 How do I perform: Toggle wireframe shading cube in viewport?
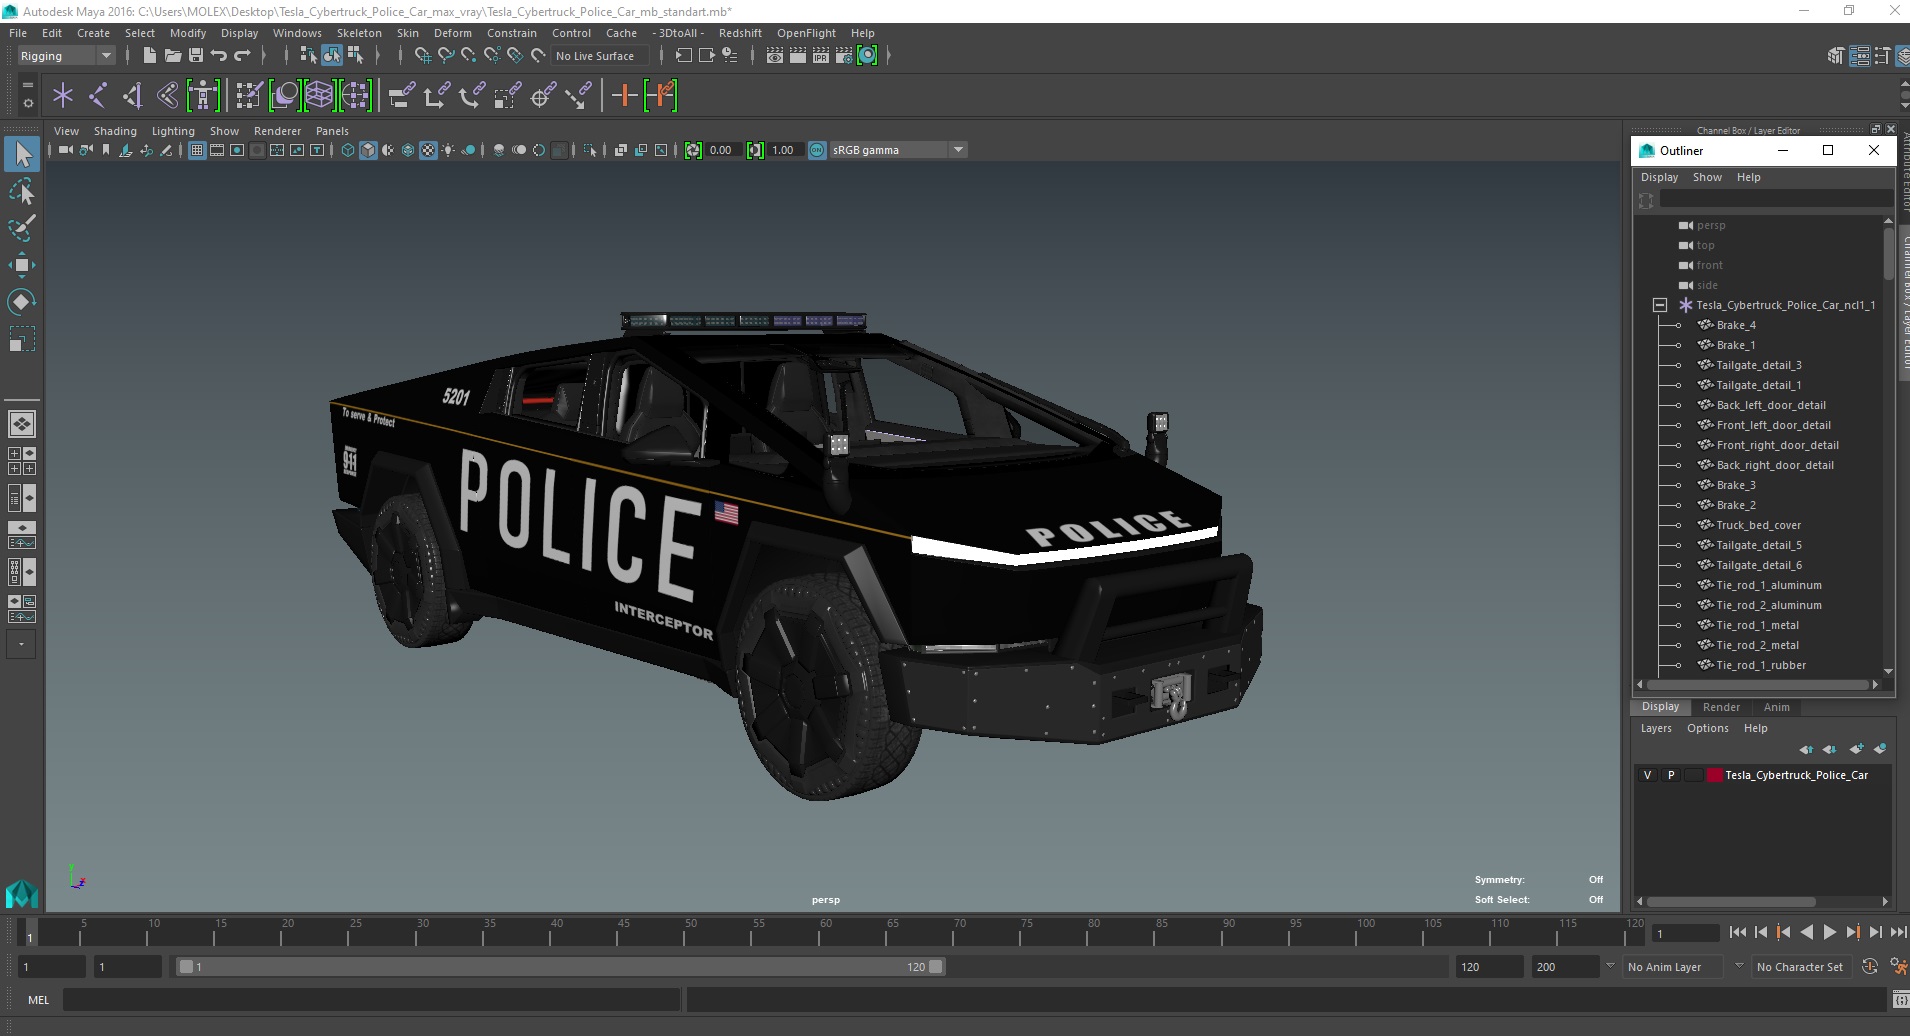pyautogui.click(x=348, y=150)
